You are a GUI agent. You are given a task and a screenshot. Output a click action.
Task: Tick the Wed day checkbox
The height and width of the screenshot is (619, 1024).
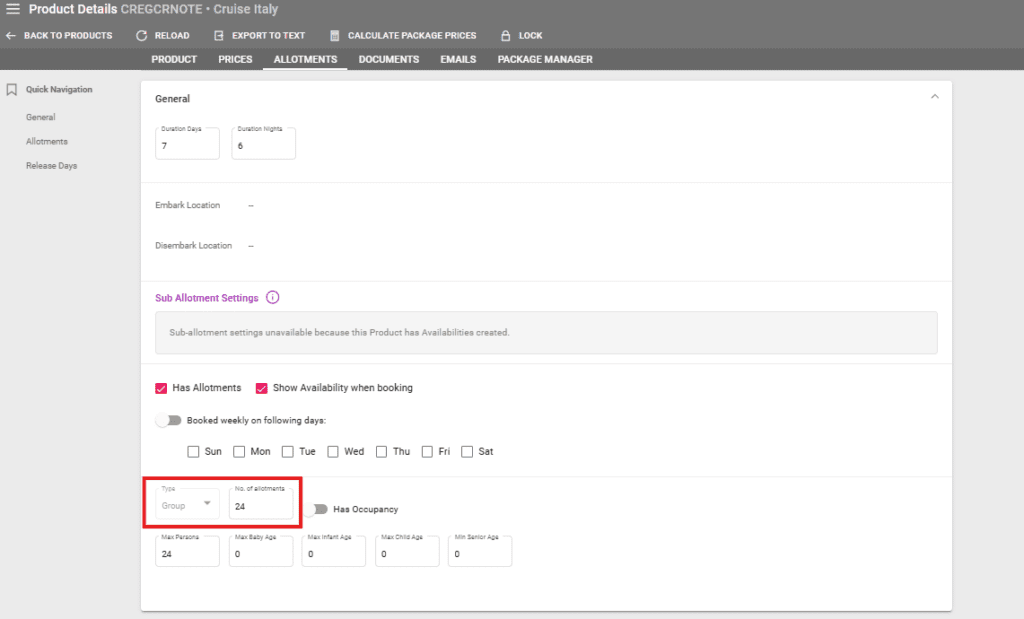point(333,452)
